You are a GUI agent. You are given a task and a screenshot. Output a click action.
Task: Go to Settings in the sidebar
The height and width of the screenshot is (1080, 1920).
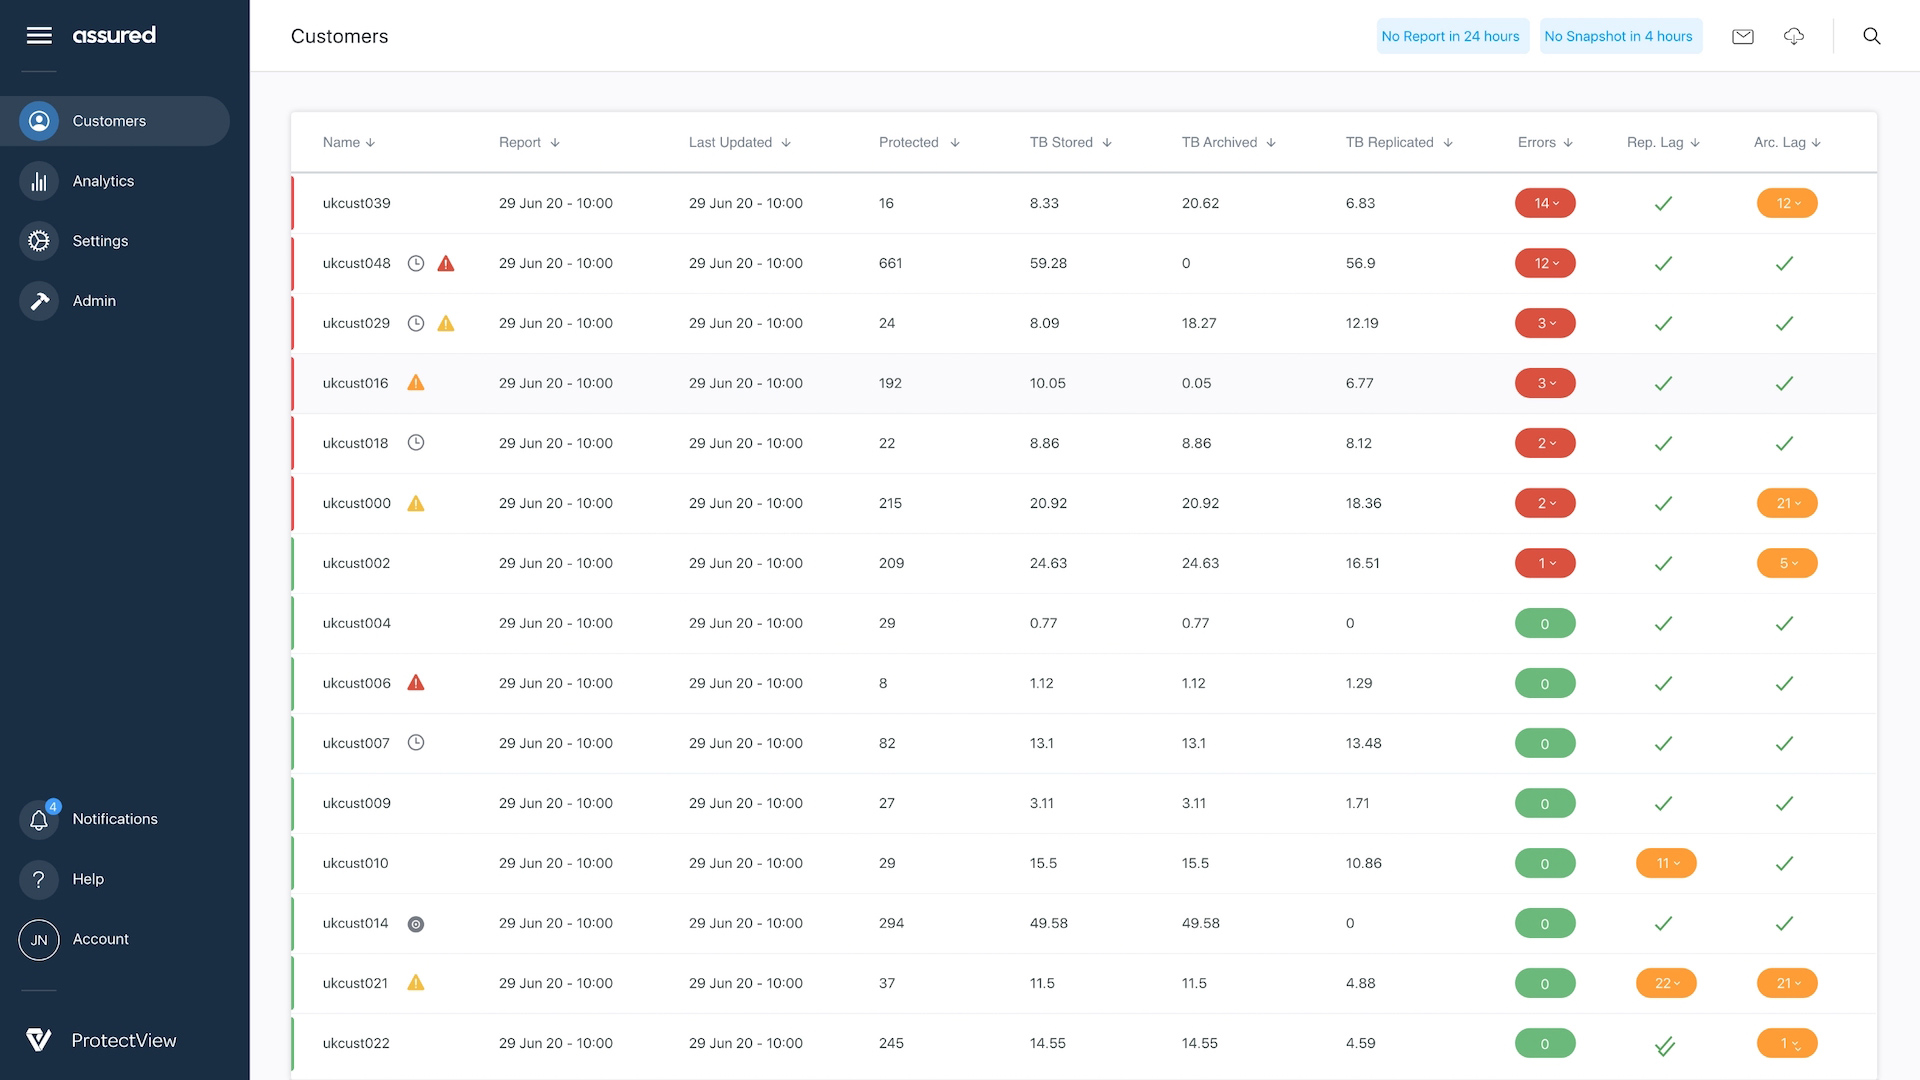(100, 241)
